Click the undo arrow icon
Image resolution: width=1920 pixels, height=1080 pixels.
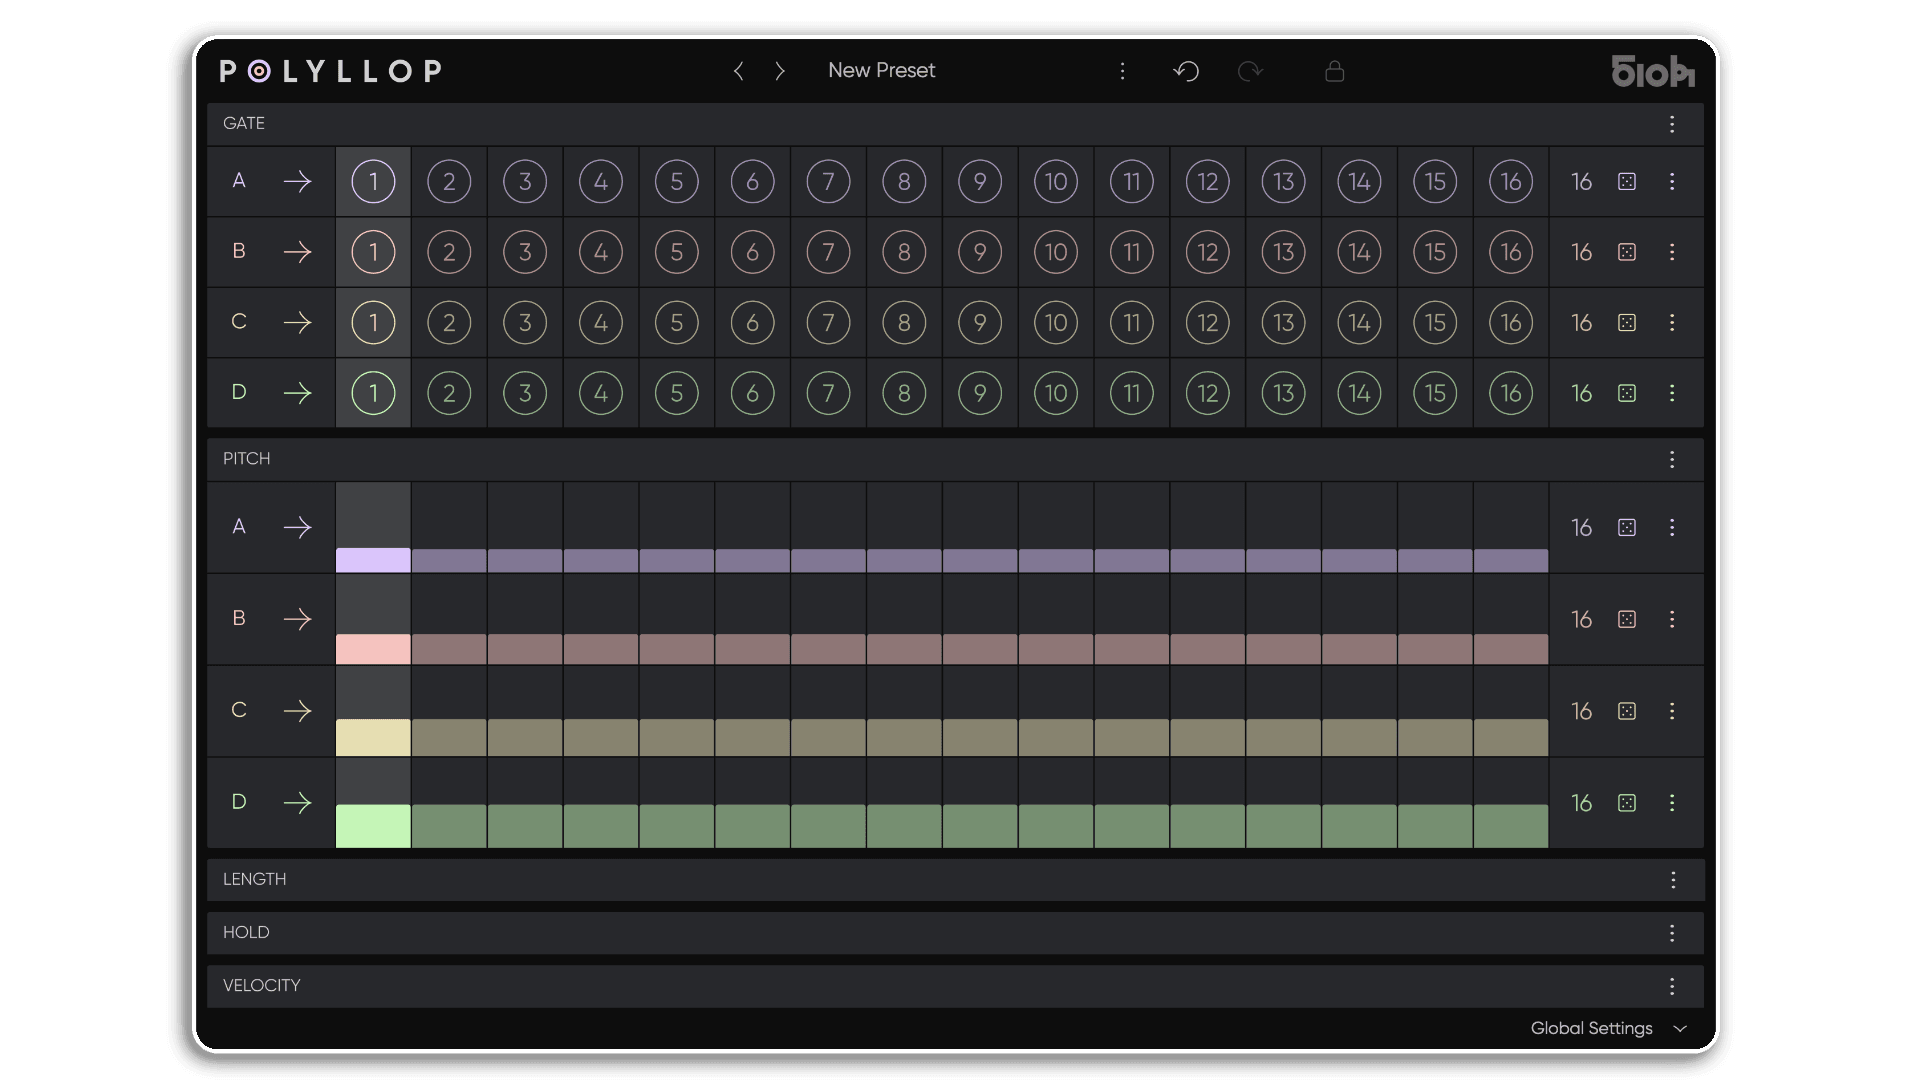[x=1186, y=71]
